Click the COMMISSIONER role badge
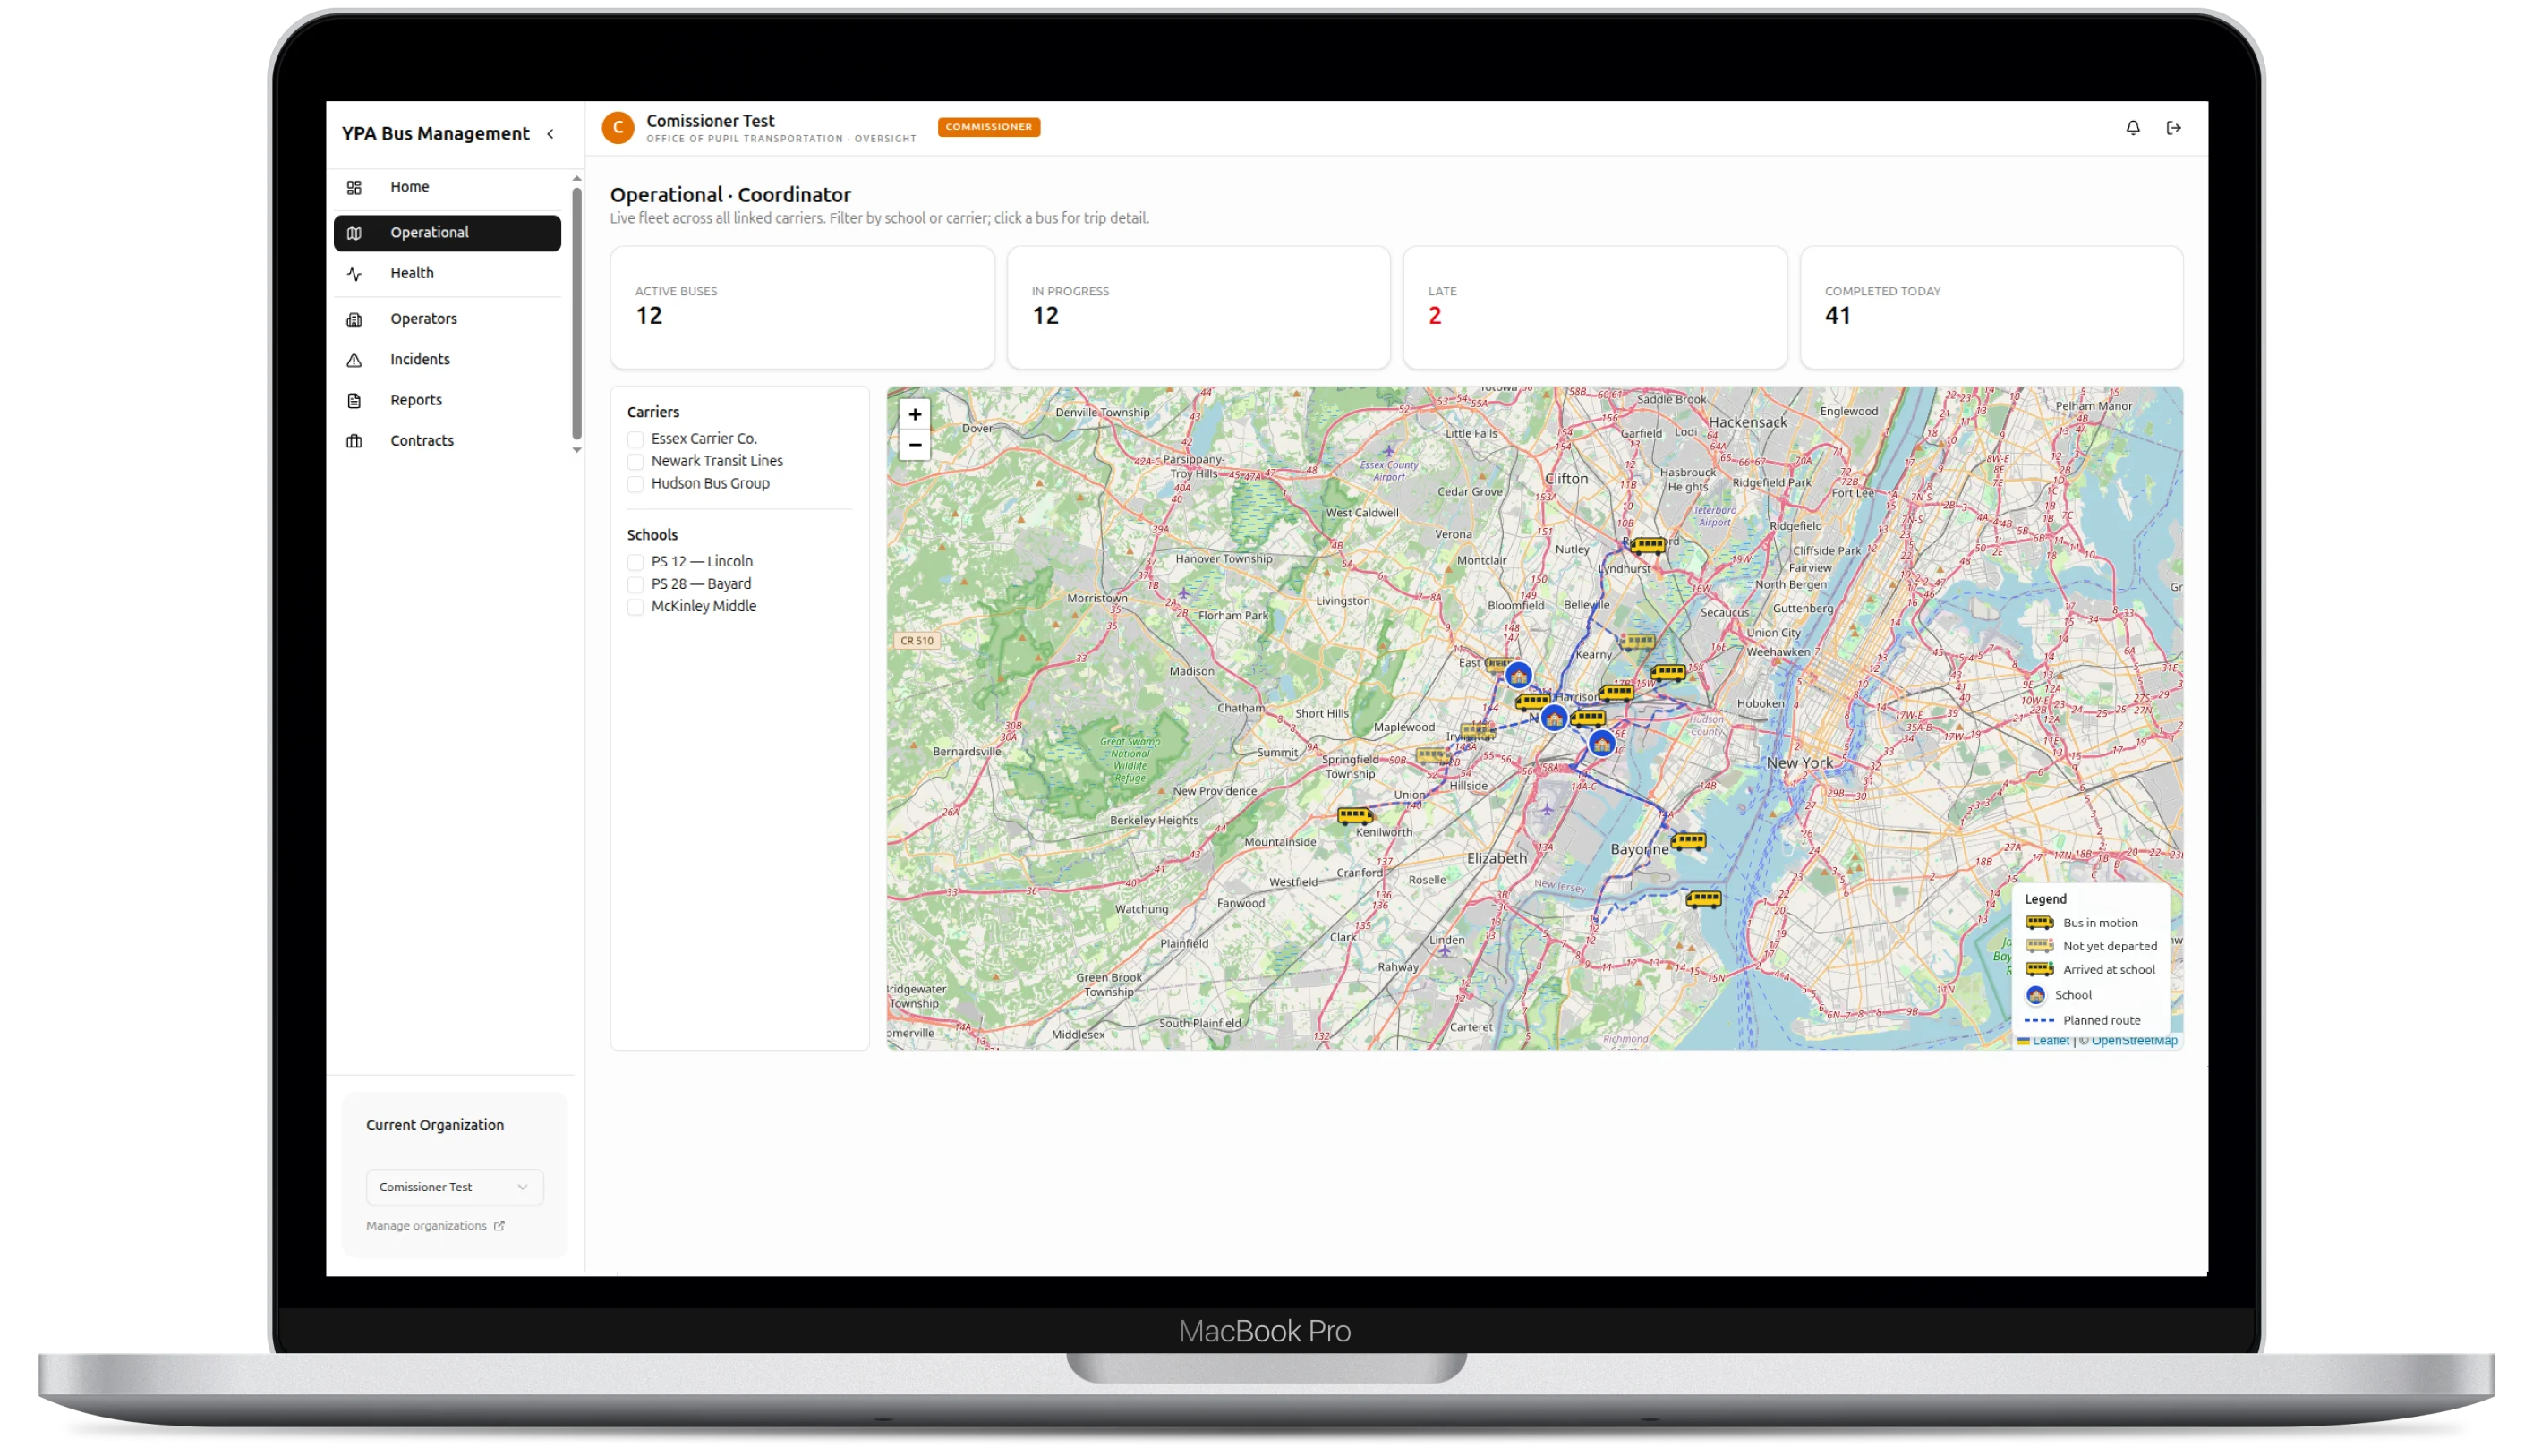 click(988, 127)
